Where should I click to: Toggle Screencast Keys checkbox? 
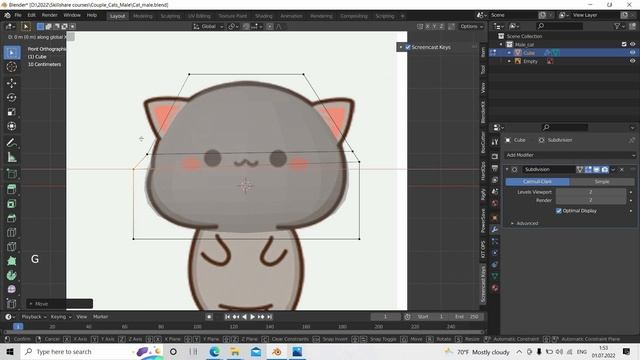pos(408,47)
